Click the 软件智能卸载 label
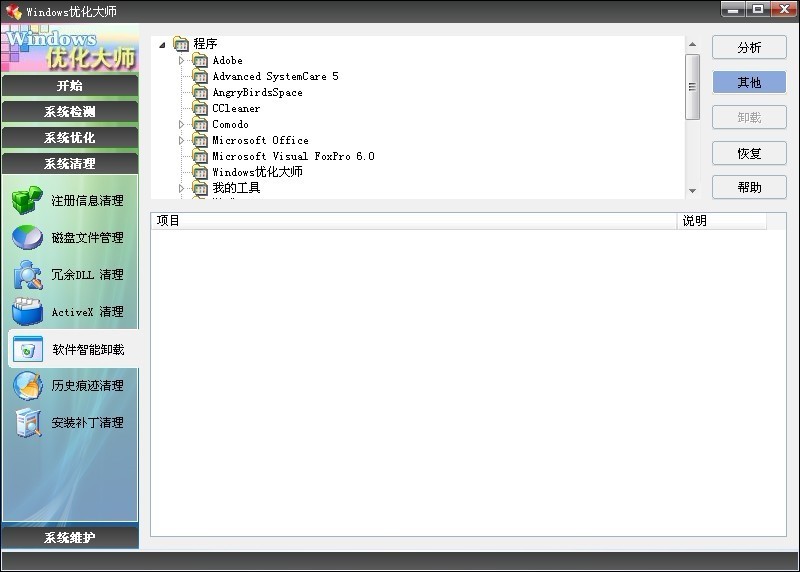 pyautogui.click(x=88, y=350)
